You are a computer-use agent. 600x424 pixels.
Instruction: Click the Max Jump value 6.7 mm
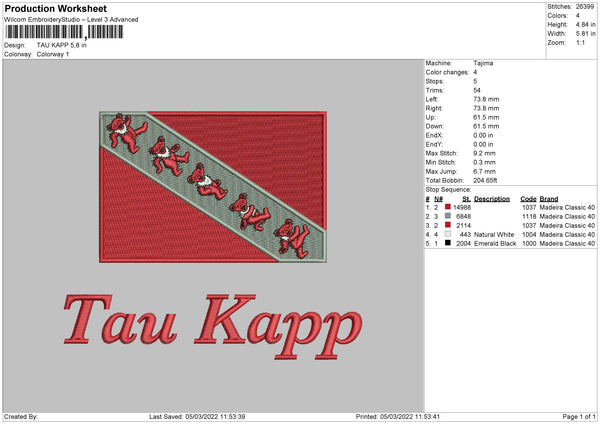[x=484, y=171]
